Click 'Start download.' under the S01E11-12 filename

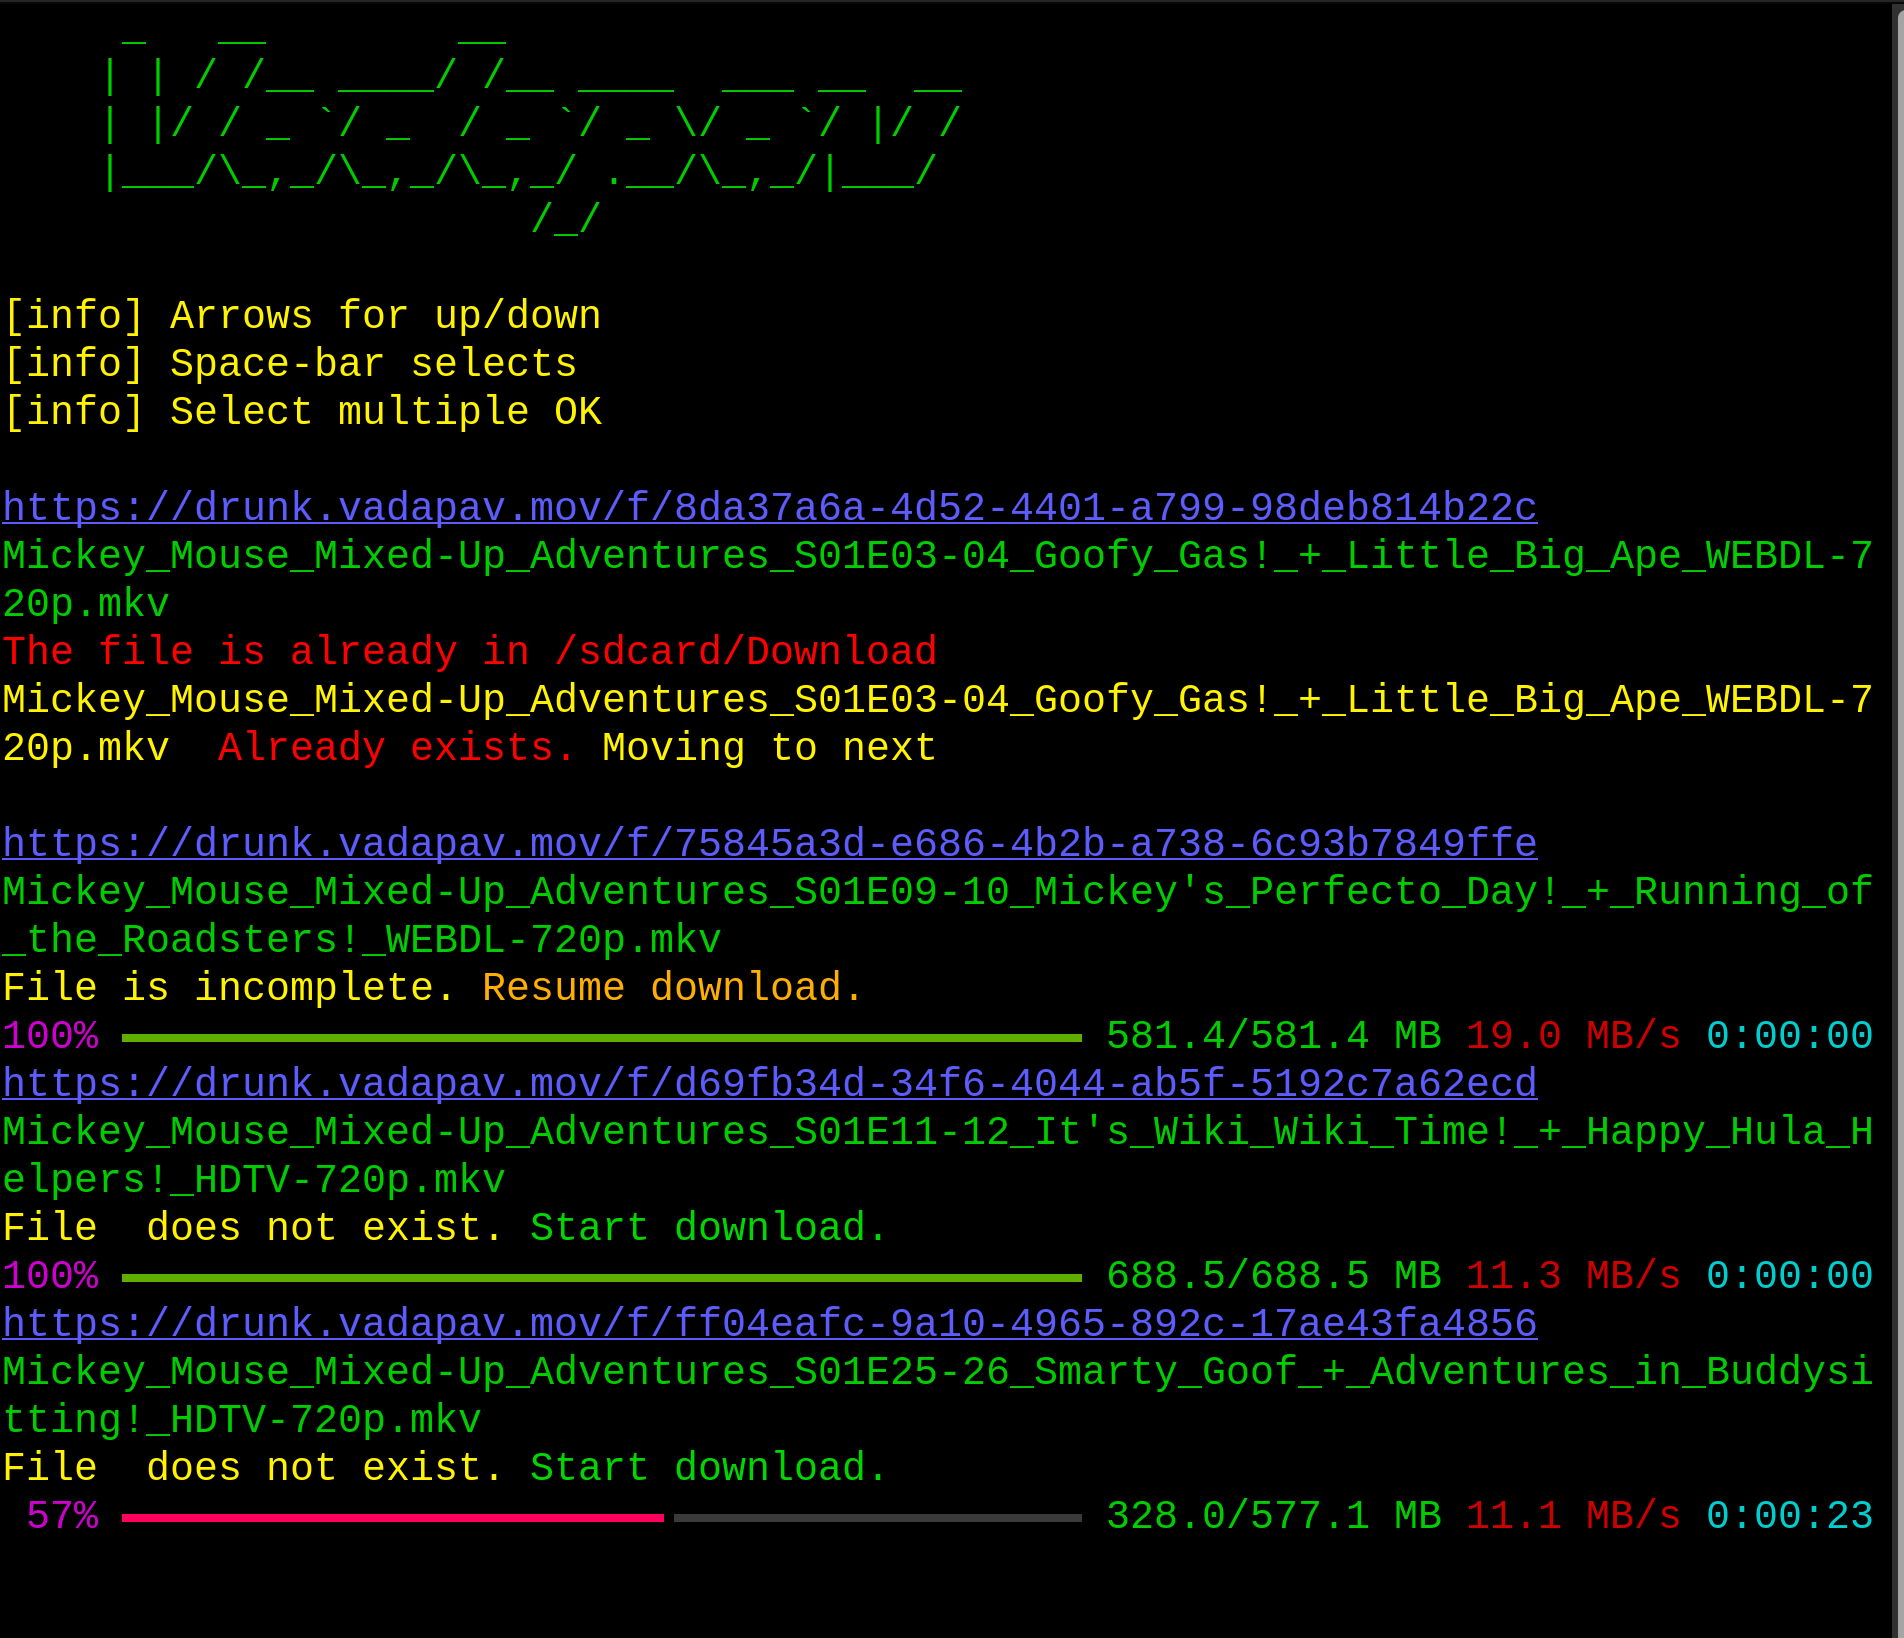pos(709,1228)
